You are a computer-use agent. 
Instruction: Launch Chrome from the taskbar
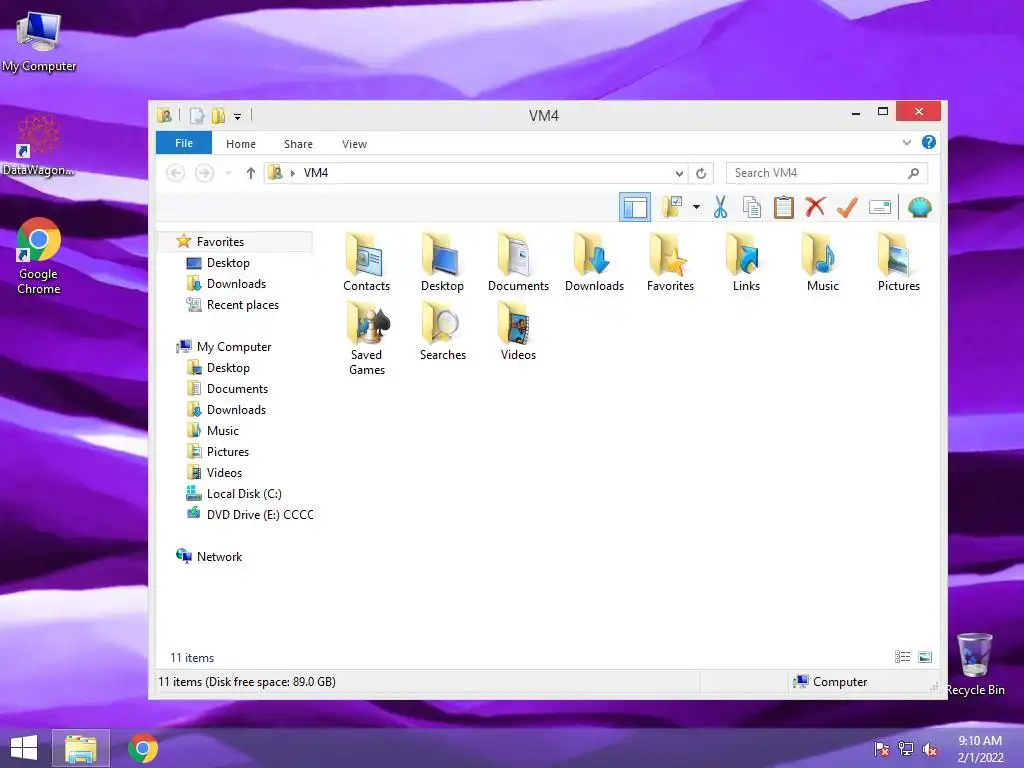pyautogui.click(x=143, y=748)
